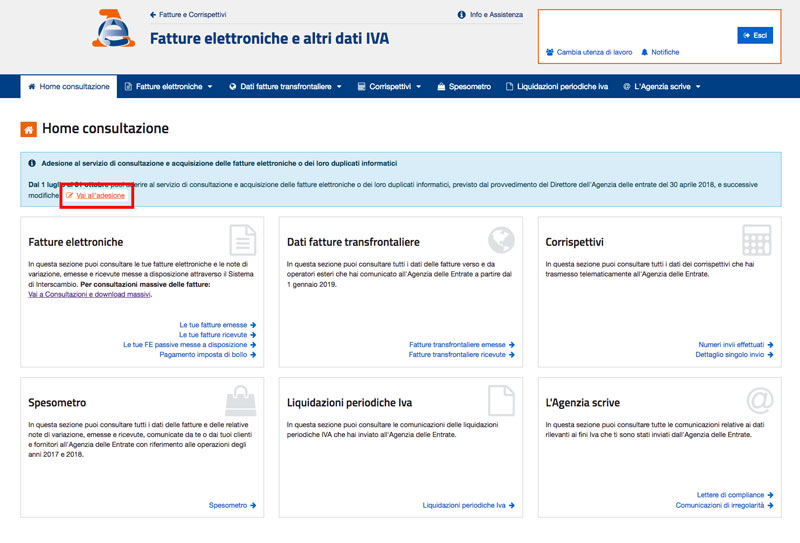The width and height of the screenshot is (800, 543).
Task: Click the info icon in adesione banner
Action: pyautogui.click(x=32, y=163)
